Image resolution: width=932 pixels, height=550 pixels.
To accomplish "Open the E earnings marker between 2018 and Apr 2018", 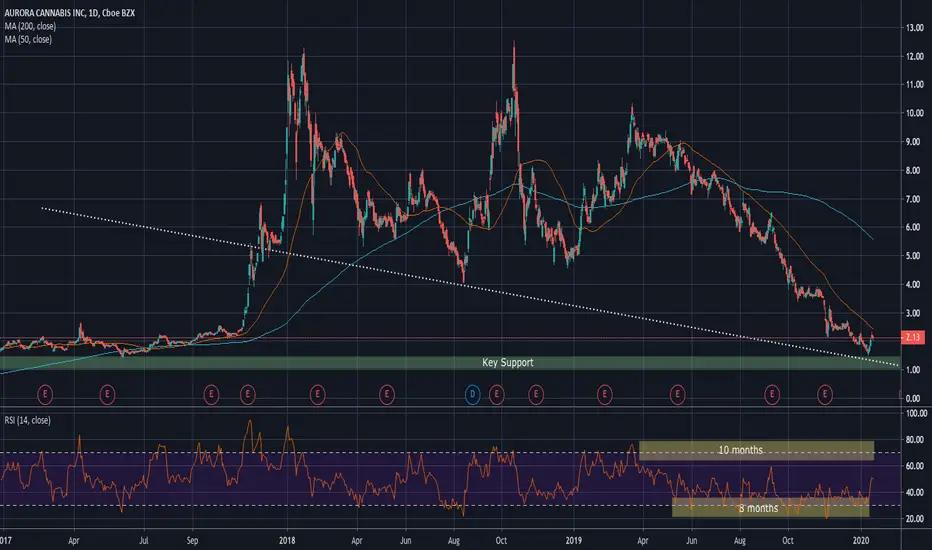I will (317, 394).
